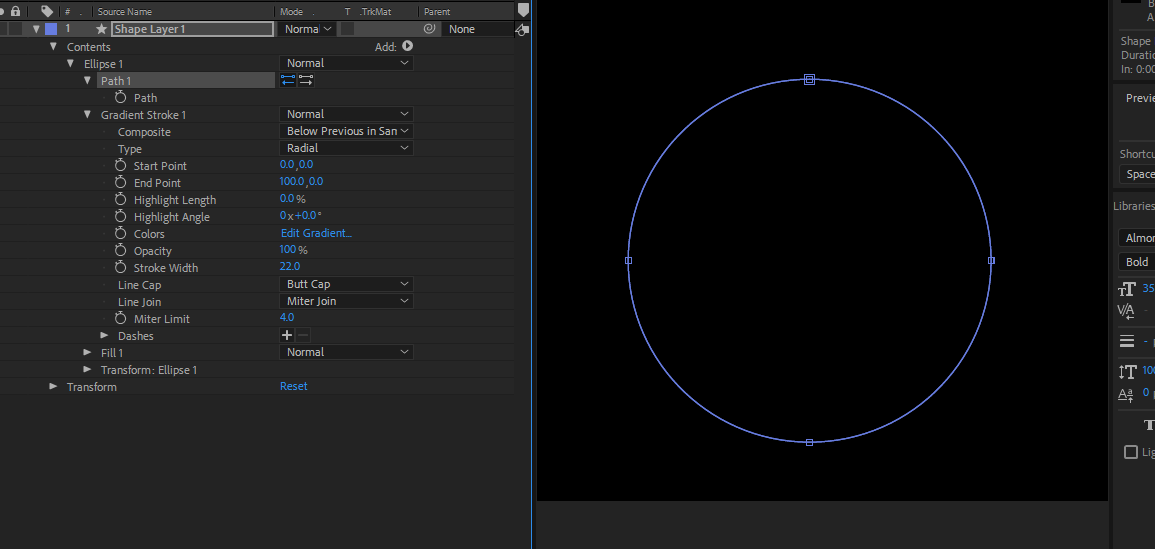This screenshot has width=1155, height=549.
Task: Toggle Preserve Transparency box for Shape Layer 1
Action: click(x=348, y=29)
